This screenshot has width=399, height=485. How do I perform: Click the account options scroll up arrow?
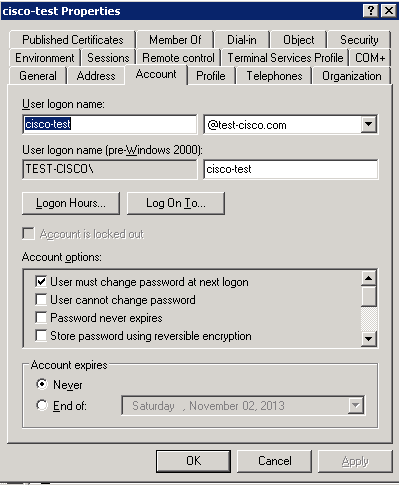pos(369,278)
